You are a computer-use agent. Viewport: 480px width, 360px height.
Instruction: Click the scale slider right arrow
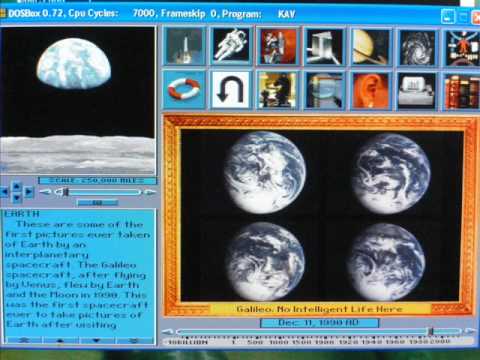click(x=150, y=192)
